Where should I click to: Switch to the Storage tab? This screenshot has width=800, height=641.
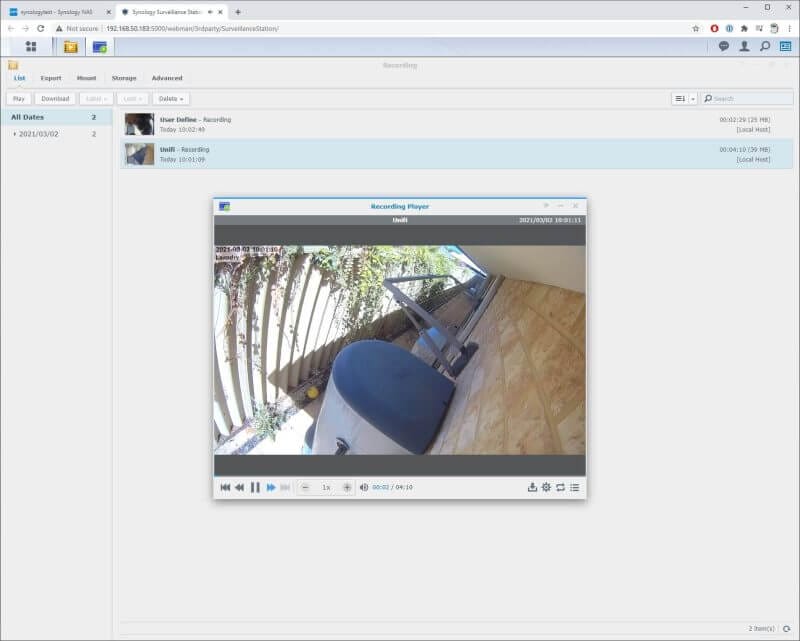pos(124,78)
